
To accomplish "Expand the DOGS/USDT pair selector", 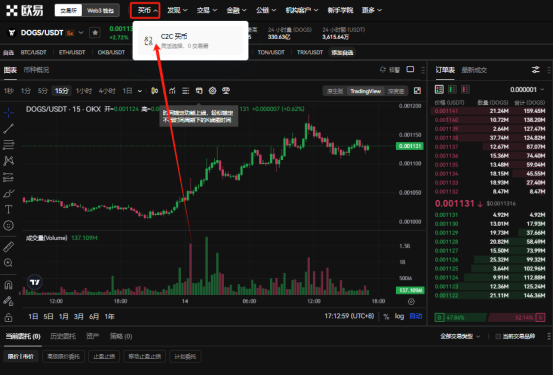I will coord(81,33).
